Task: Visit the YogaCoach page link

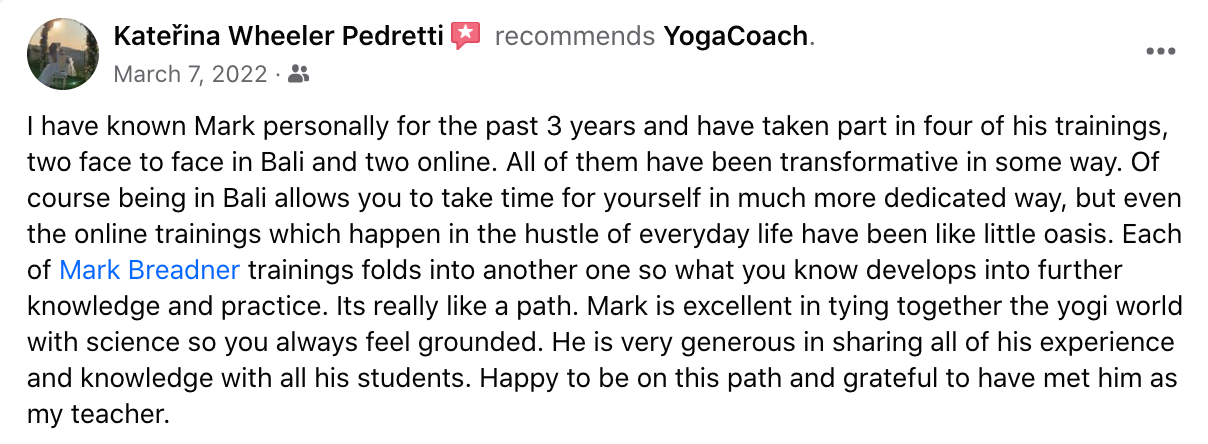Action: point(736,37)
